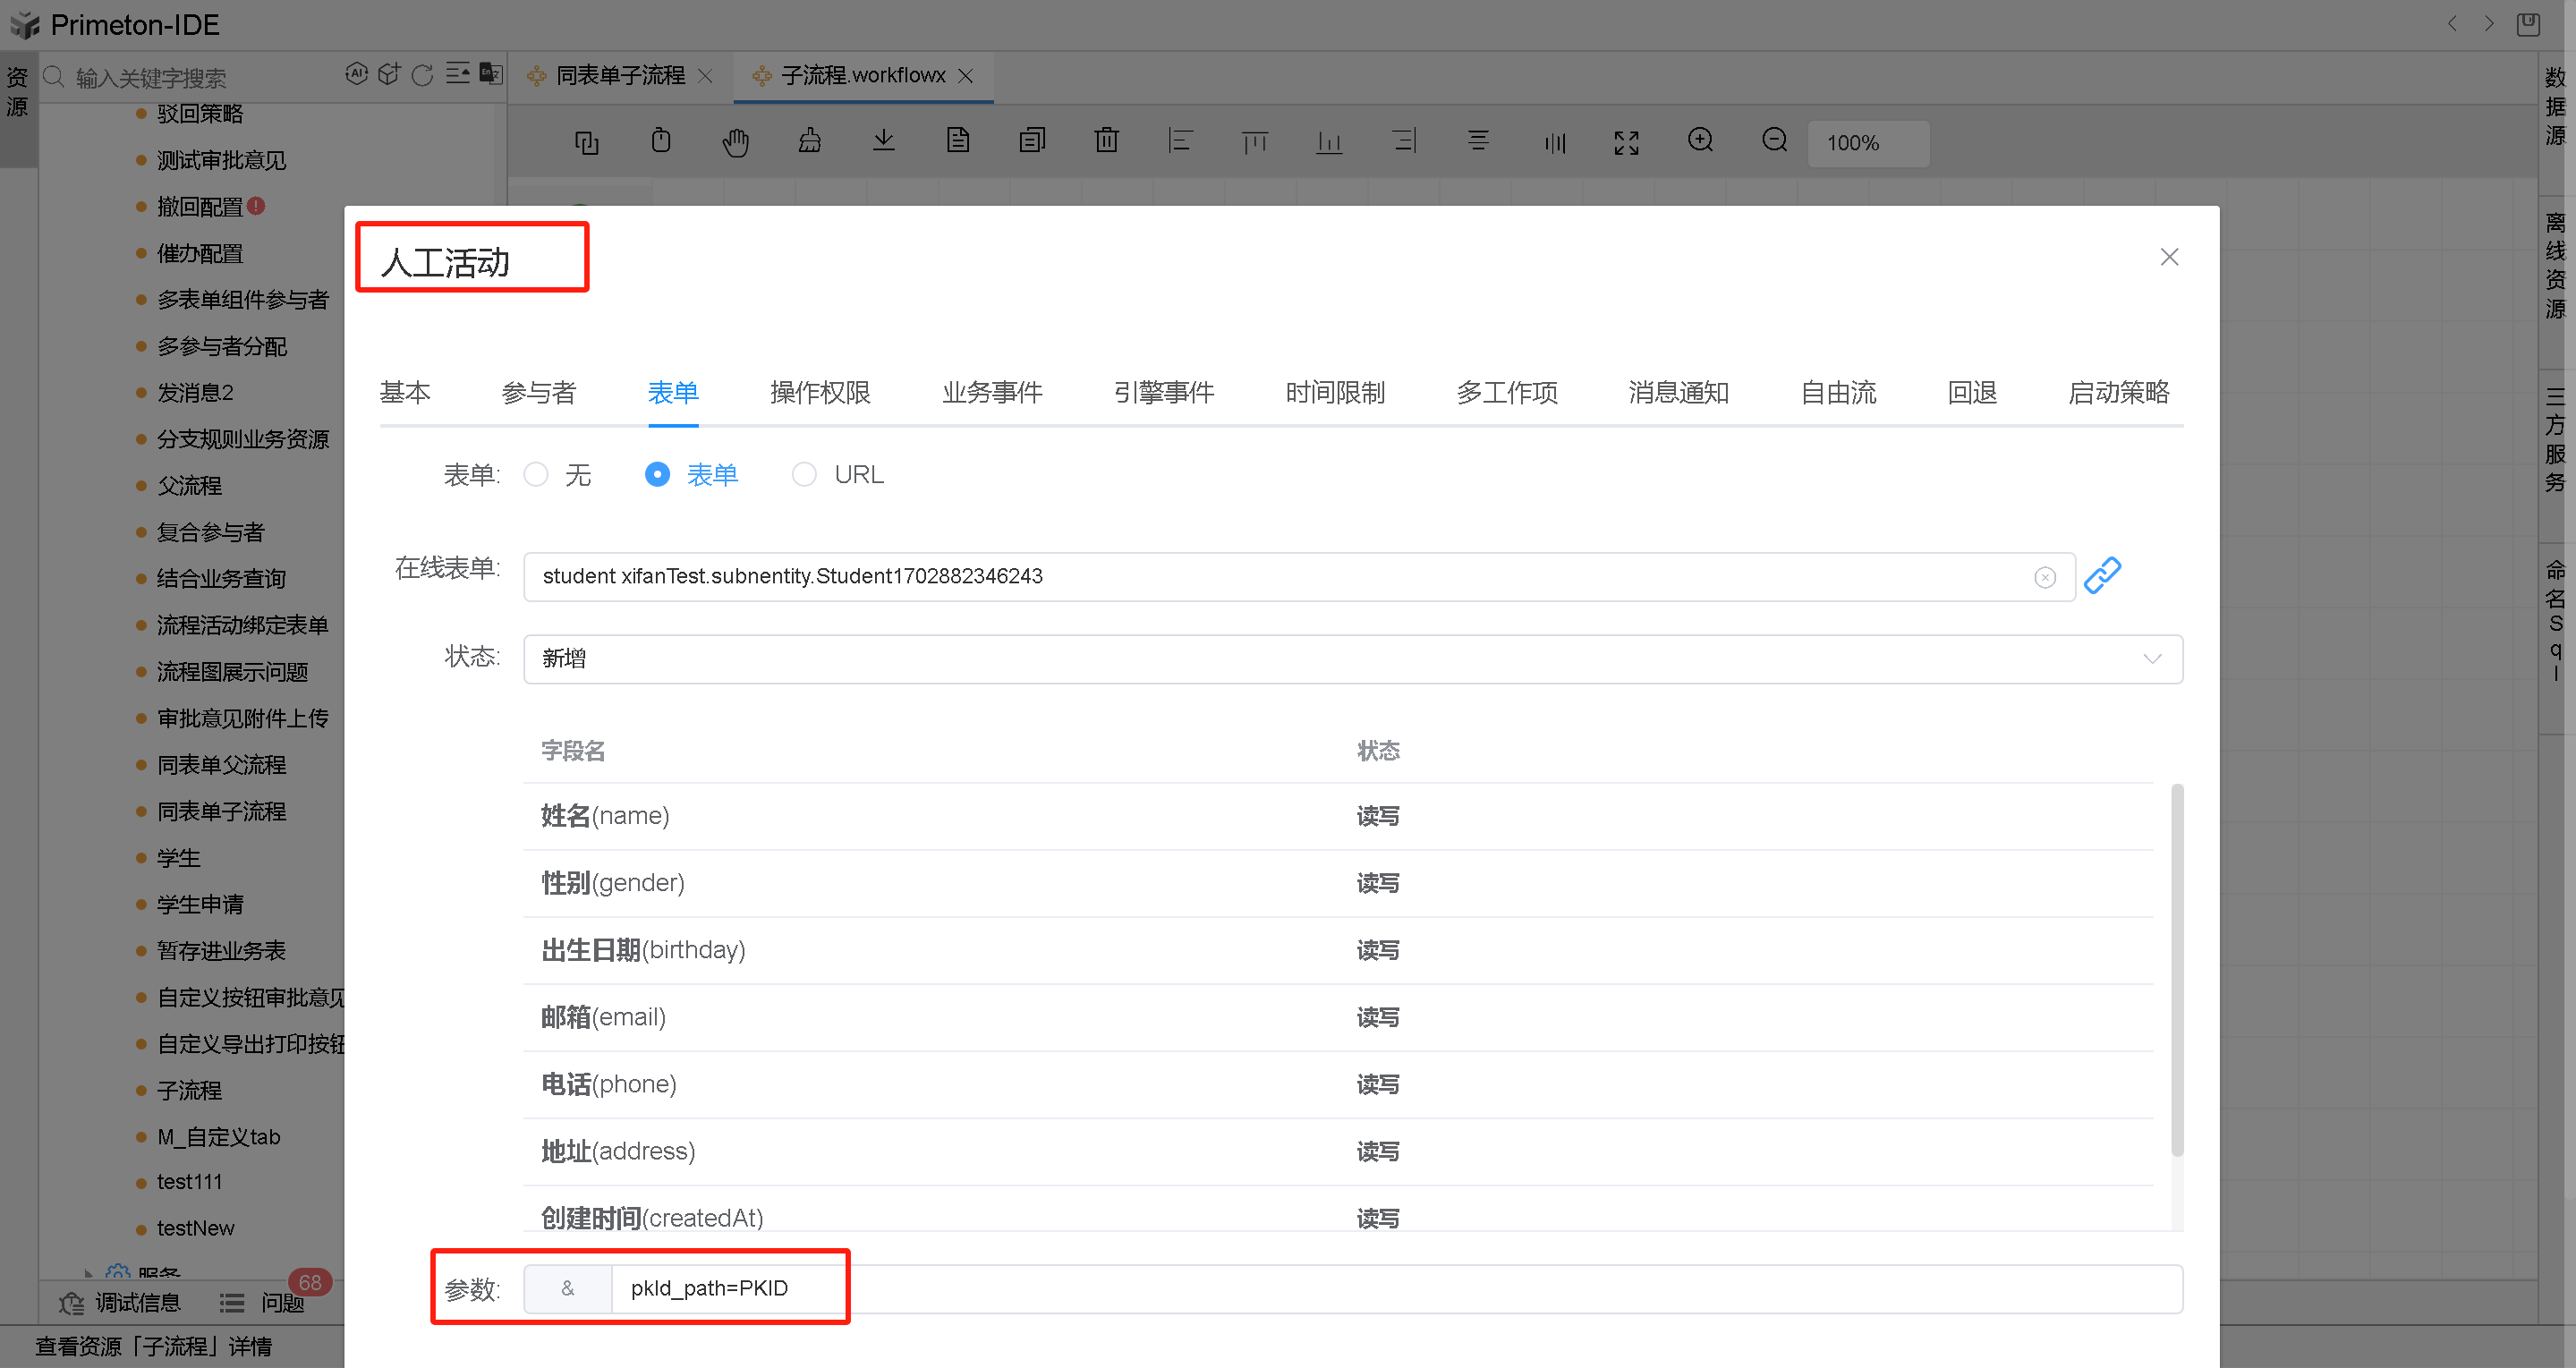Open the 100% zoom level dropdown
This screenshot has width=2576, height=1368.
pyautogui.click(x=1867, y=143)
